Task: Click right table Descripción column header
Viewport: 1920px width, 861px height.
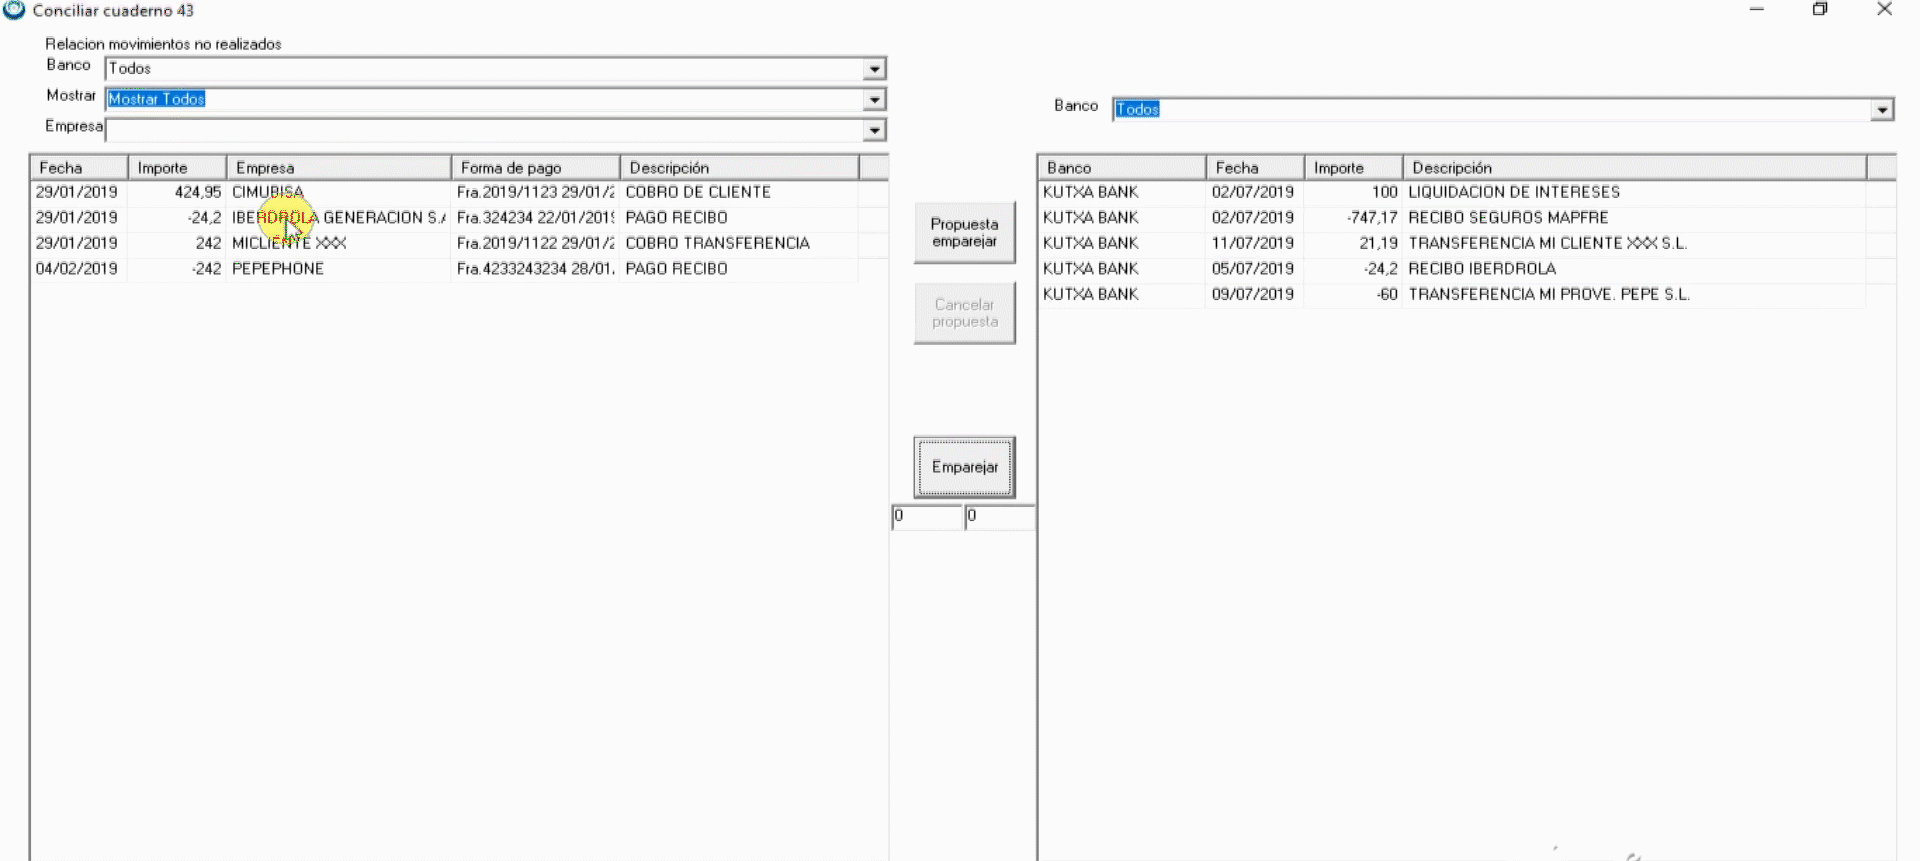Action: [1633, 168]
